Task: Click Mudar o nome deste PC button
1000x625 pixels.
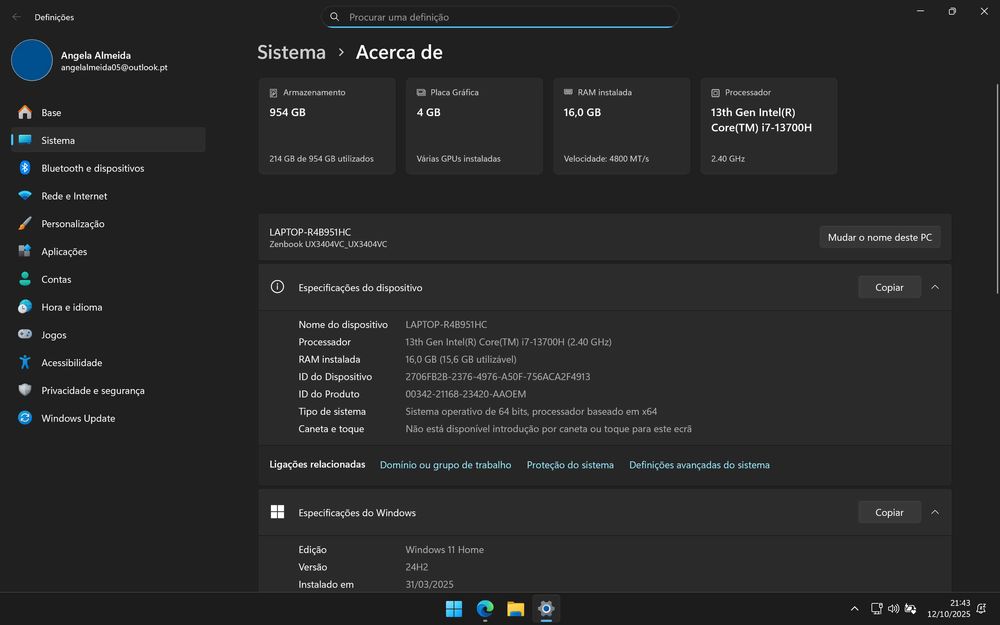Action: click(879, 237)
